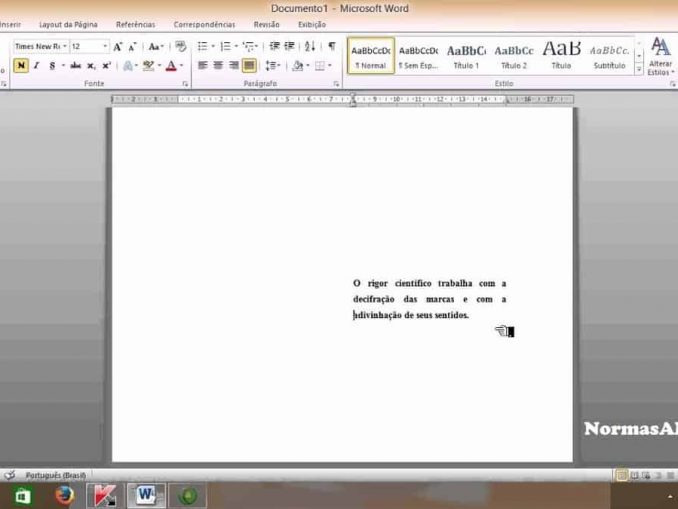Switch to the Layout da Página tab
This screenshot has height=509, width=678.
pos(68,24)
